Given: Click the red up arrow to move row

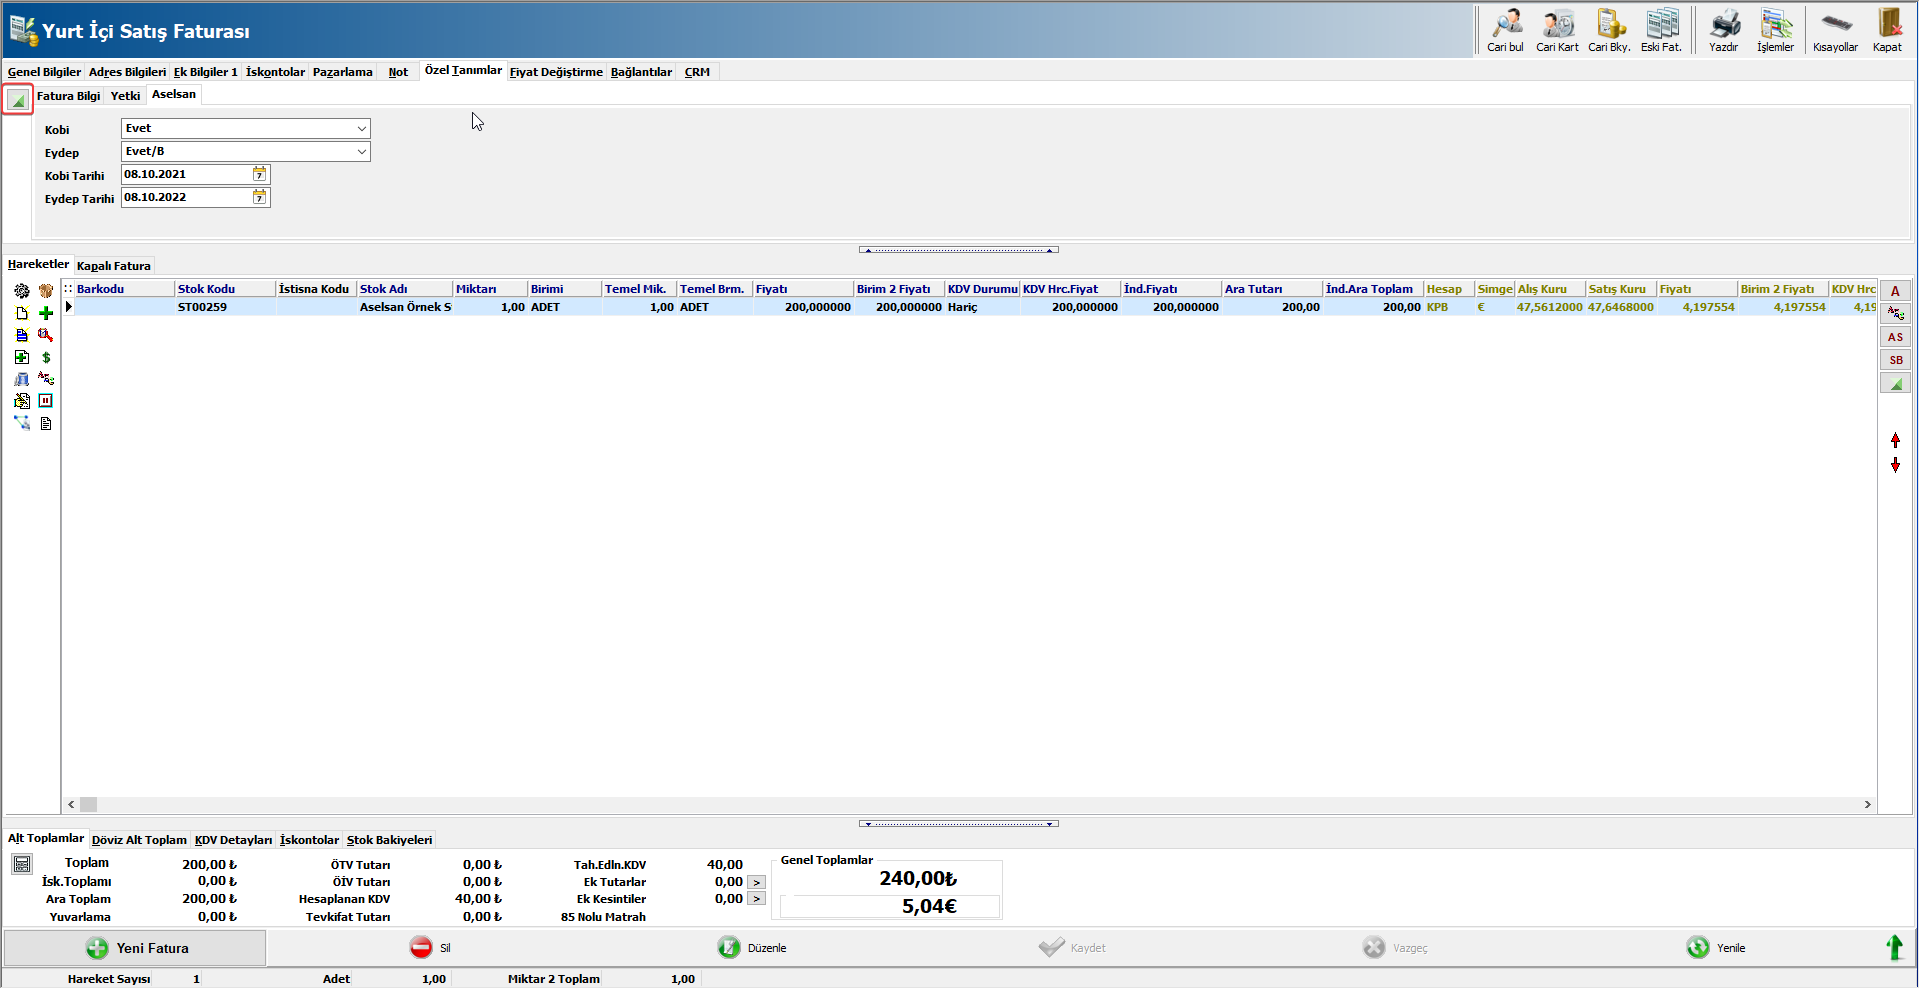Looking at the screenshot, I should click(1895, 440).
